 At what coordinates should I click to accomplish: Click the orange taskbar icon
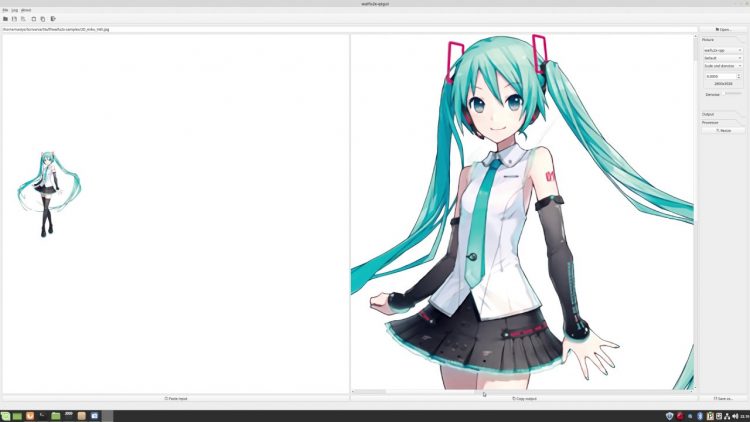(30, 416)
